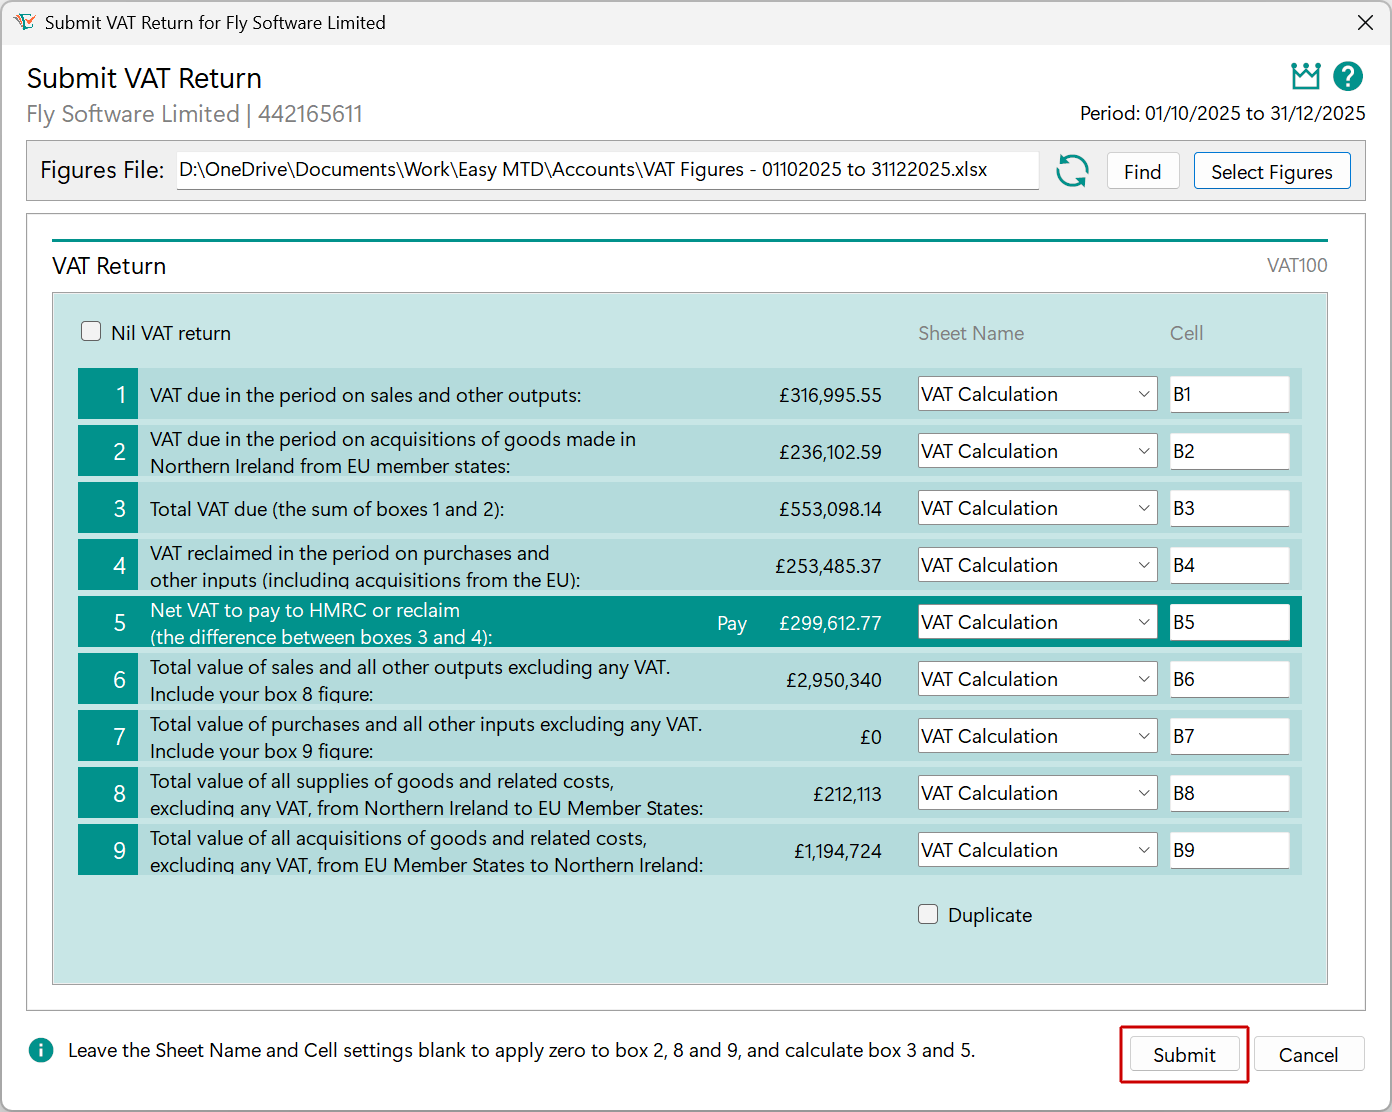
Task: Click the crown upgrade icon near top right
Action: click(x=1305, y=76)
